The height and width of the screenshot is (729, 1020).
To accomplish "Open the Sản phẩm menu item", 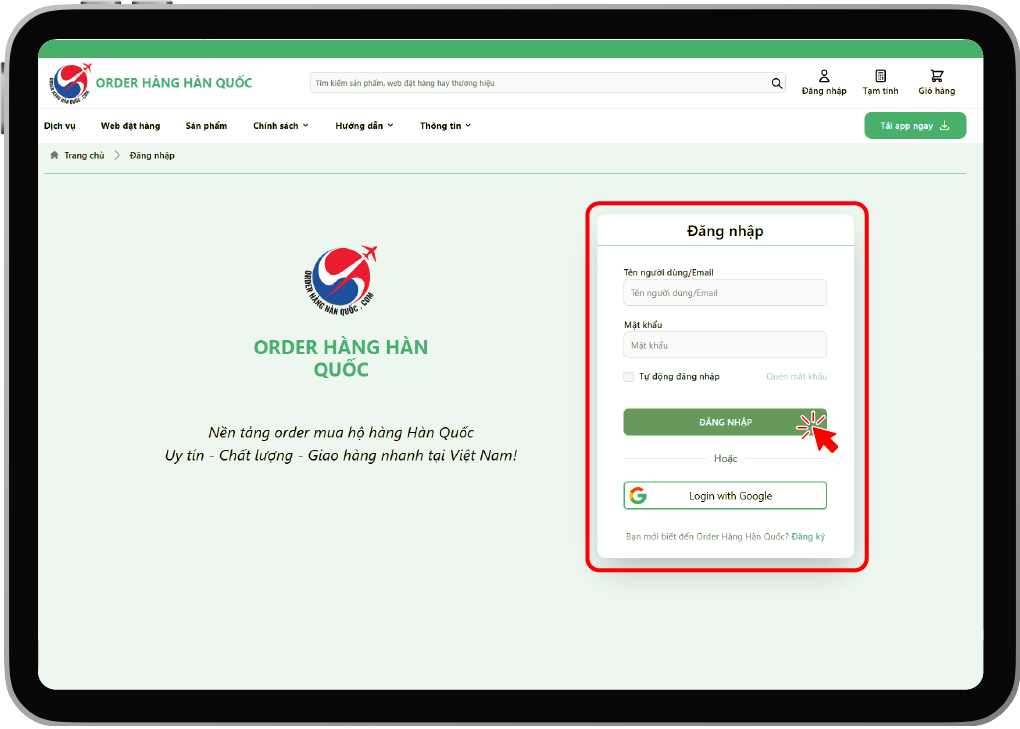I will [x=206, y=126].
